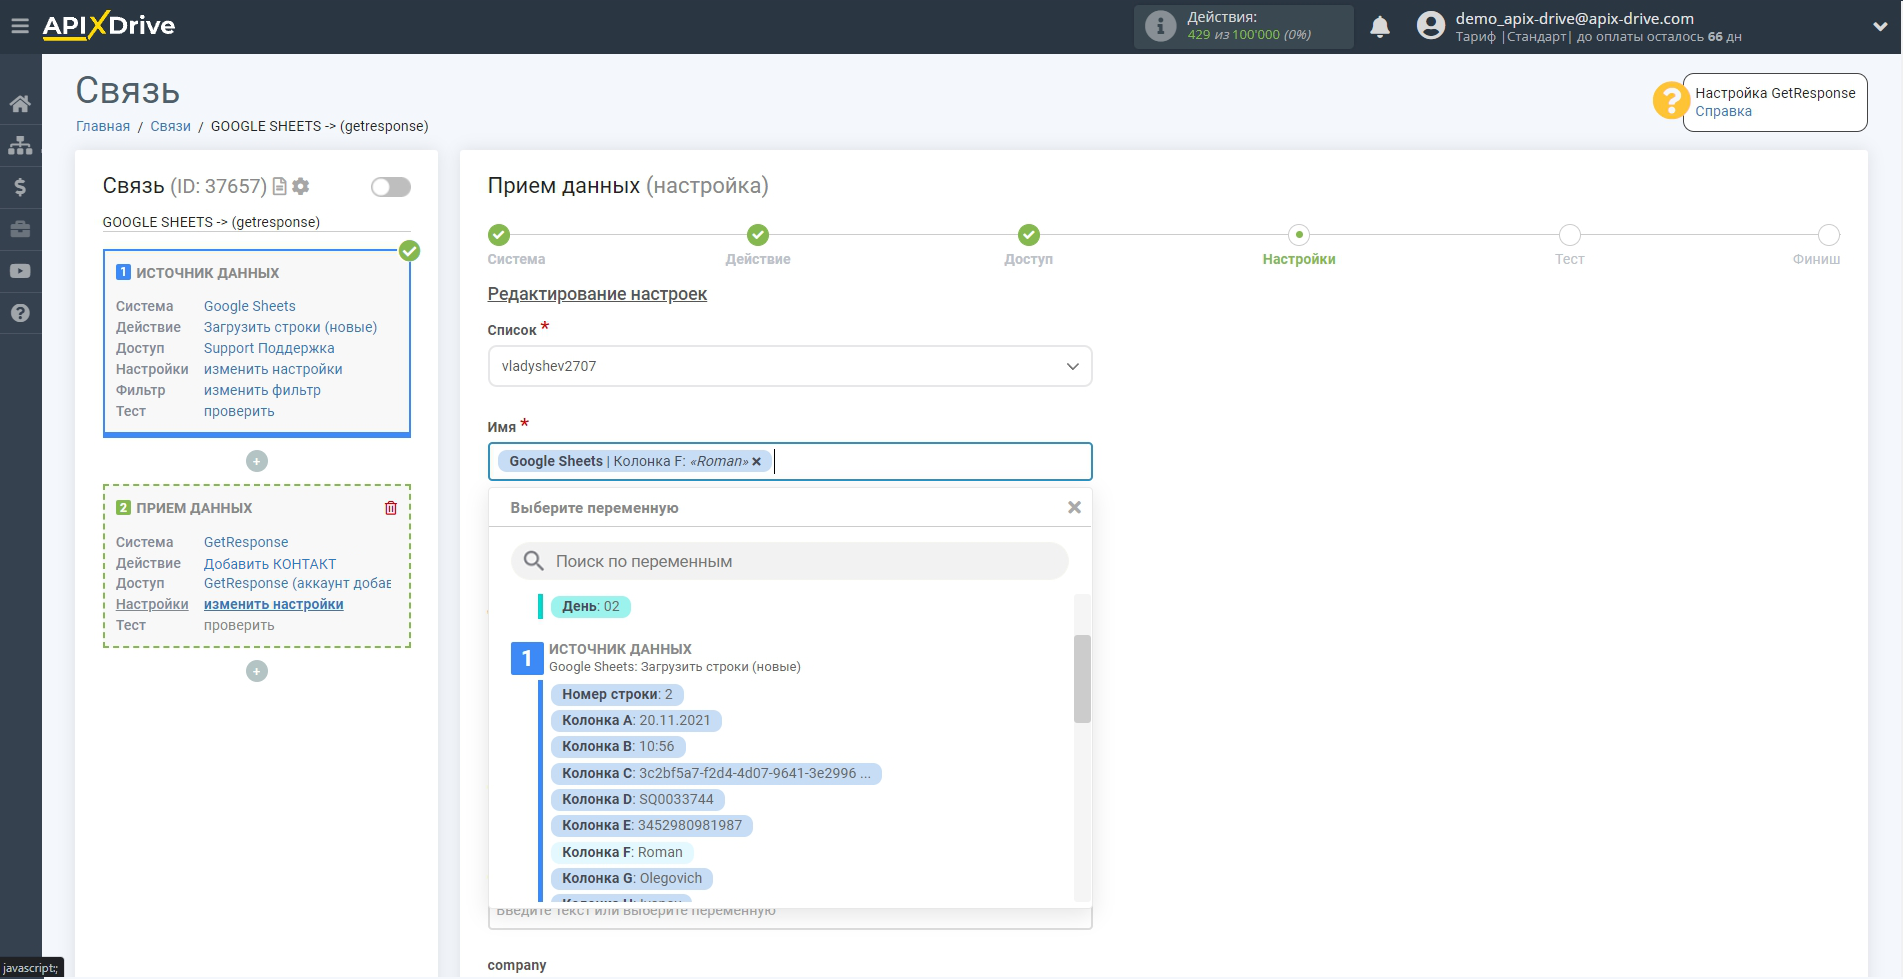1903x979 pixels.
Task: Open the Список dropdown vladyshev2707
Action: point(790,366)
